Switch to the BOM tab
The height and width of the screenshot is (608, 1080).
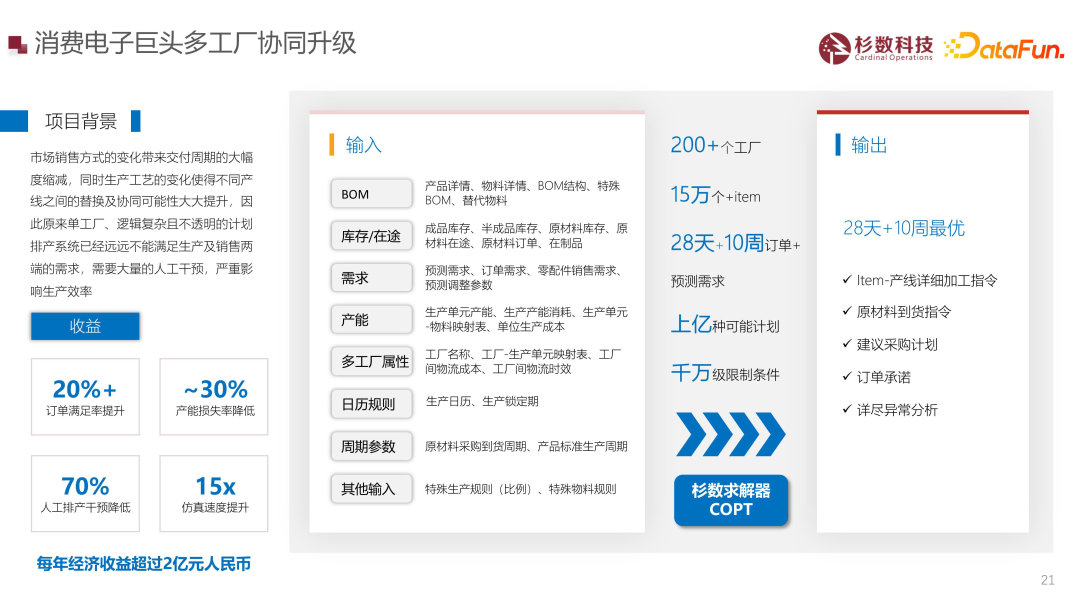coord(371,192)
